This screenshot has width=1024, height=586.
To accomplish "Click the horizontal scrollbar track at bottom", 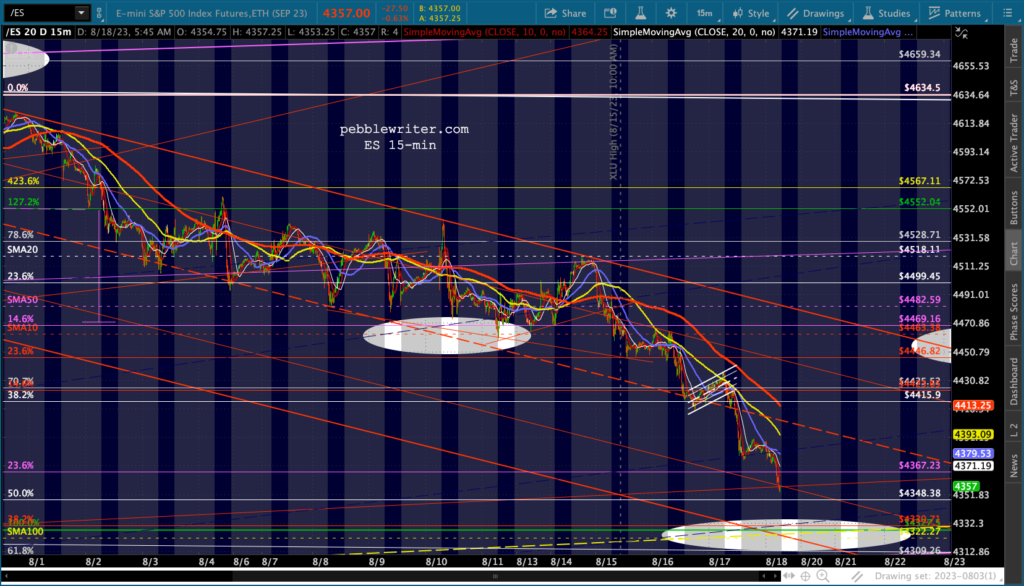I will pyautogui.click(x=391, y=576).
